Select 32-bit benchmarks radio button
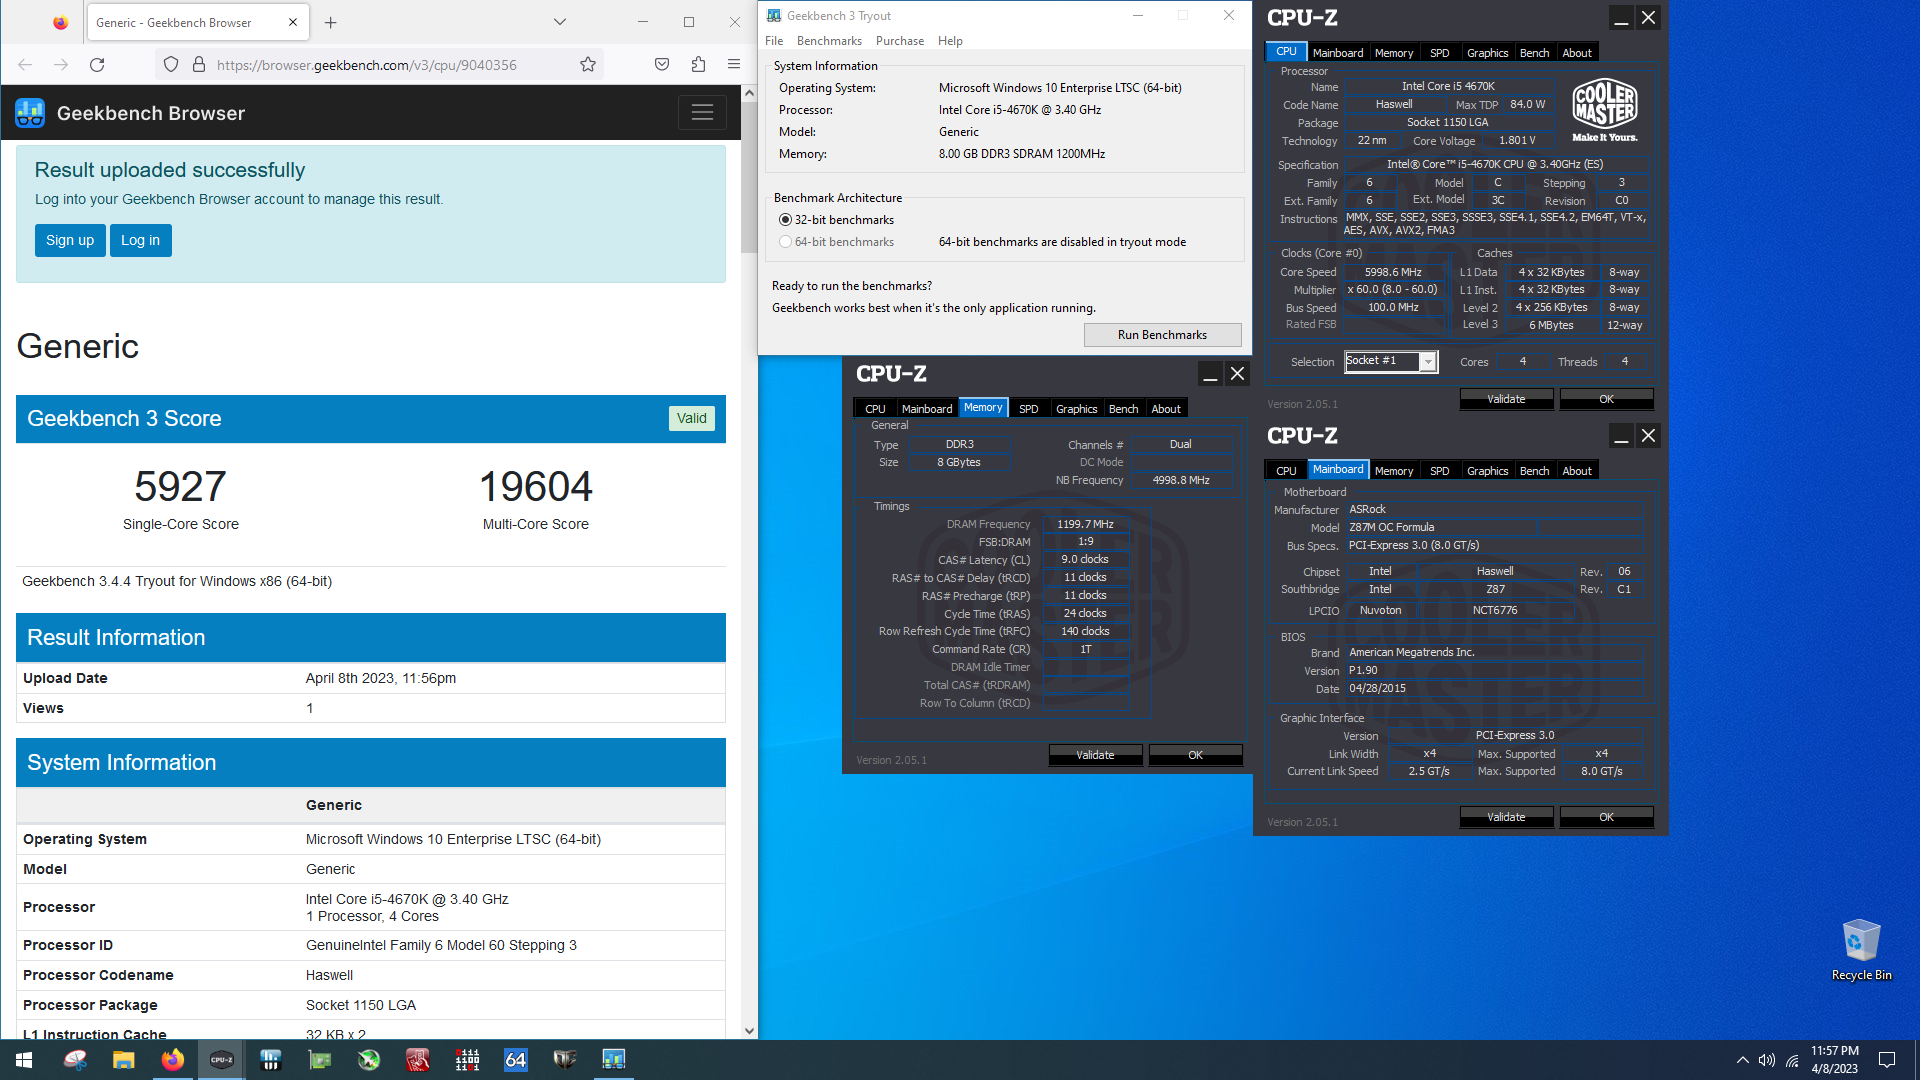This screenshot has height=1080, width=1920. [785, 220]
